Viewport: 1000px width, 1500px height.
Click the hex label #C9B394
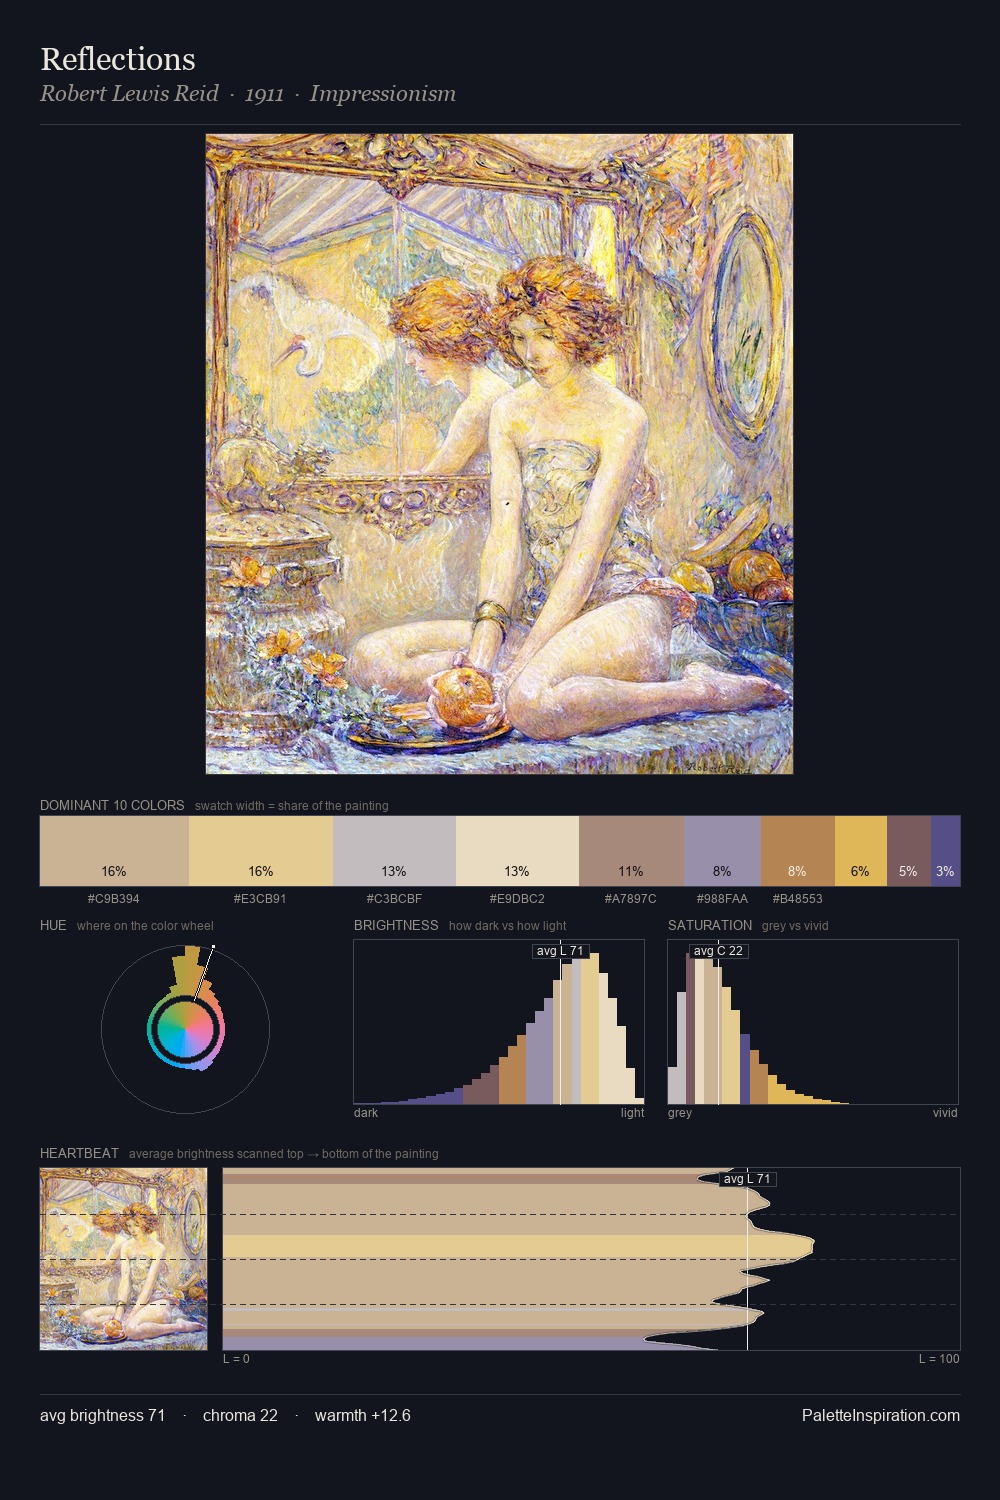[x=114, y=899]
